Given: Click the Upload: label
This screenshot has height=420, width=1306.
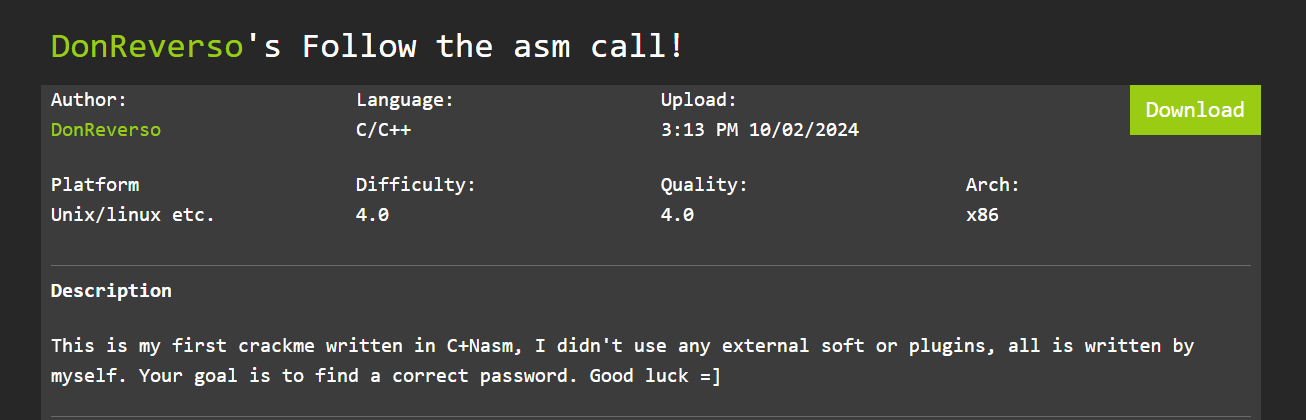Looking at the screenshot, I should coord(699,100).
